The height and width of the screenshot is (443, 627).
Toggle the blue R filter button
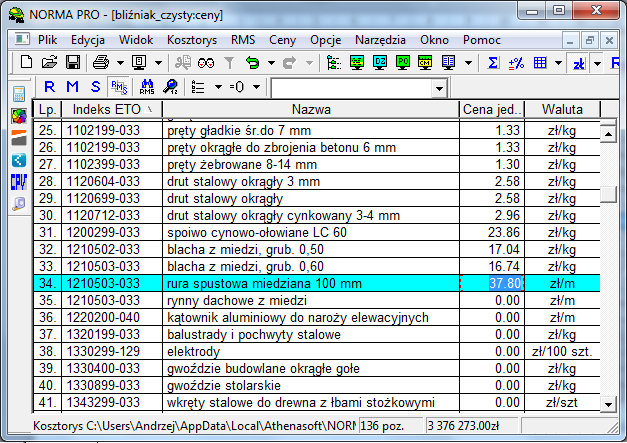tap(49, 87)
